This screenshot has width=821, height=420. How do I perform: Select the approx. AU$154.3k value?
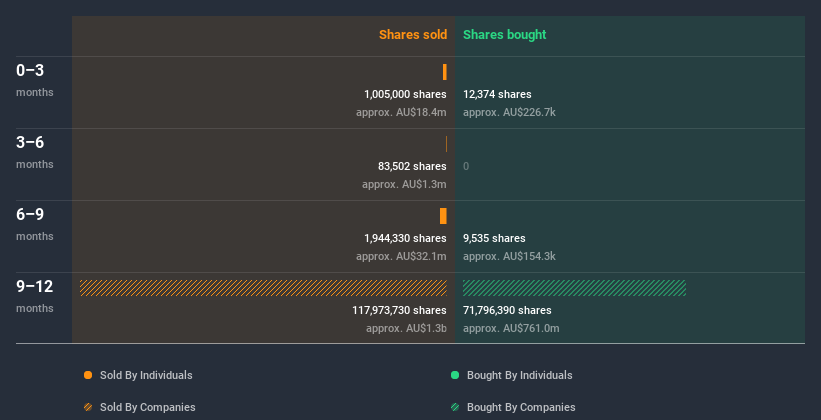coord(509,256)
